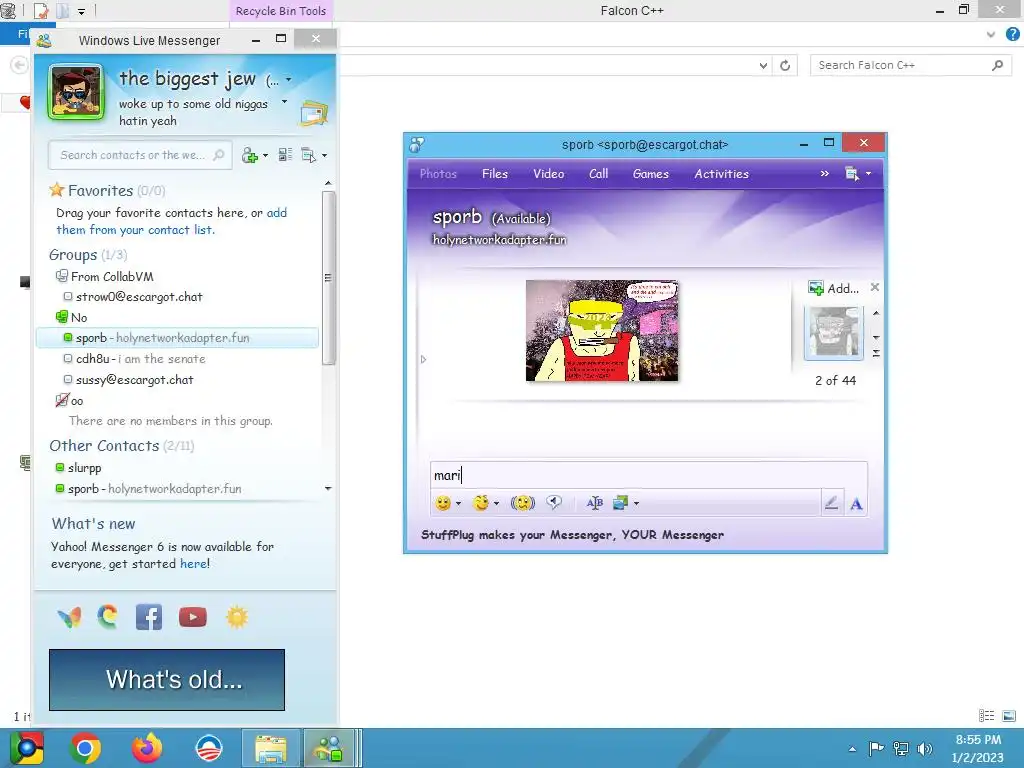The height and width of the screenshot is (768, 1024).
Task: Select the text mode A icon
Action: pyautogui.click(x=856, y=504)
